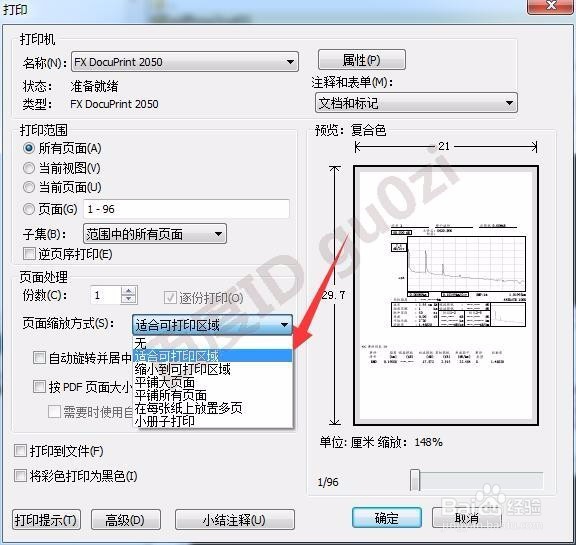Cancel the dialog with the 取消 button
Image resolution: width=576 pixels, height=545 pixels.
467,518
